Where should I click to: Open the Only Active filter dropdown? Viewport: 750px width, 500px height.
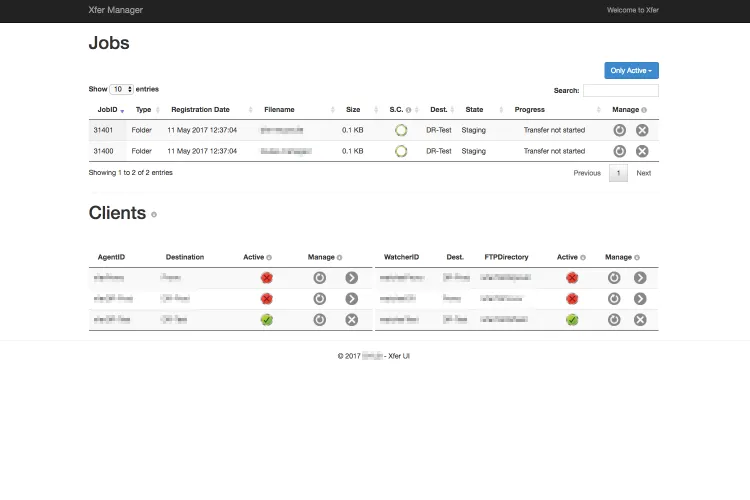click(631, 70)
